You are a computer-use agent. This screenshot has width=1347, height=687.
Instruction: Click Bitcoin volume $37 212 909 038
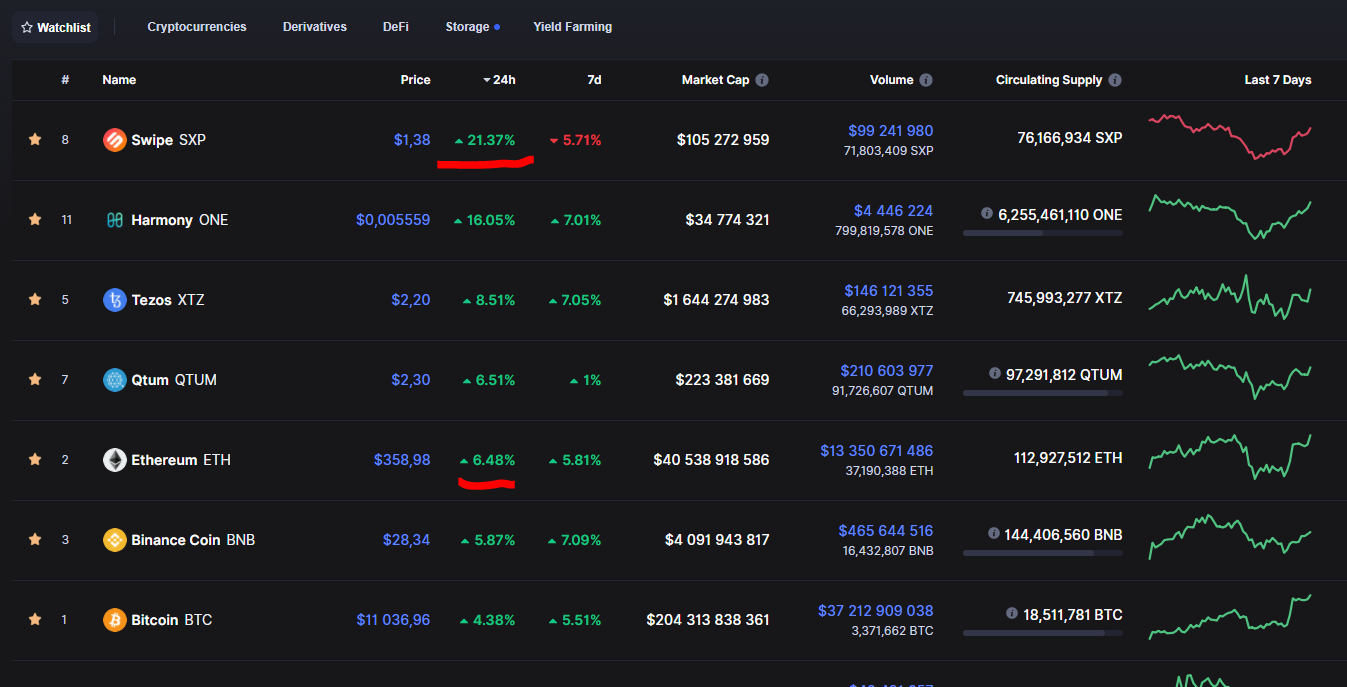(x=875, y=611)
